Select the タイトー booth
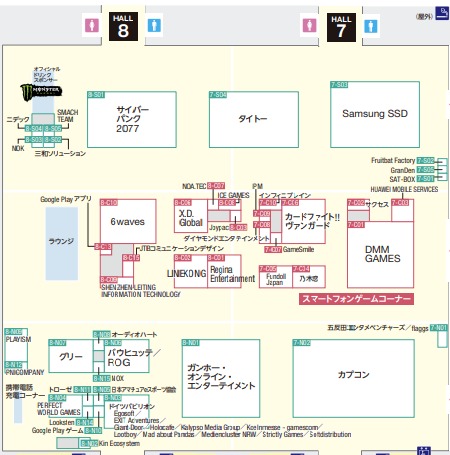The height and width of the screenshot is (455, 450). pyautogui.click(x=254, y=119)
